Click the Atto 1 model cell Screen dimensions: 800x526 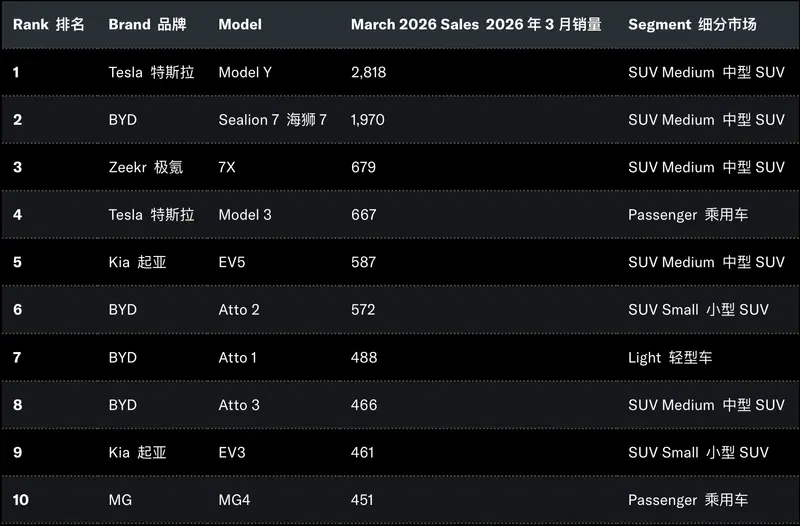(238, 357)
